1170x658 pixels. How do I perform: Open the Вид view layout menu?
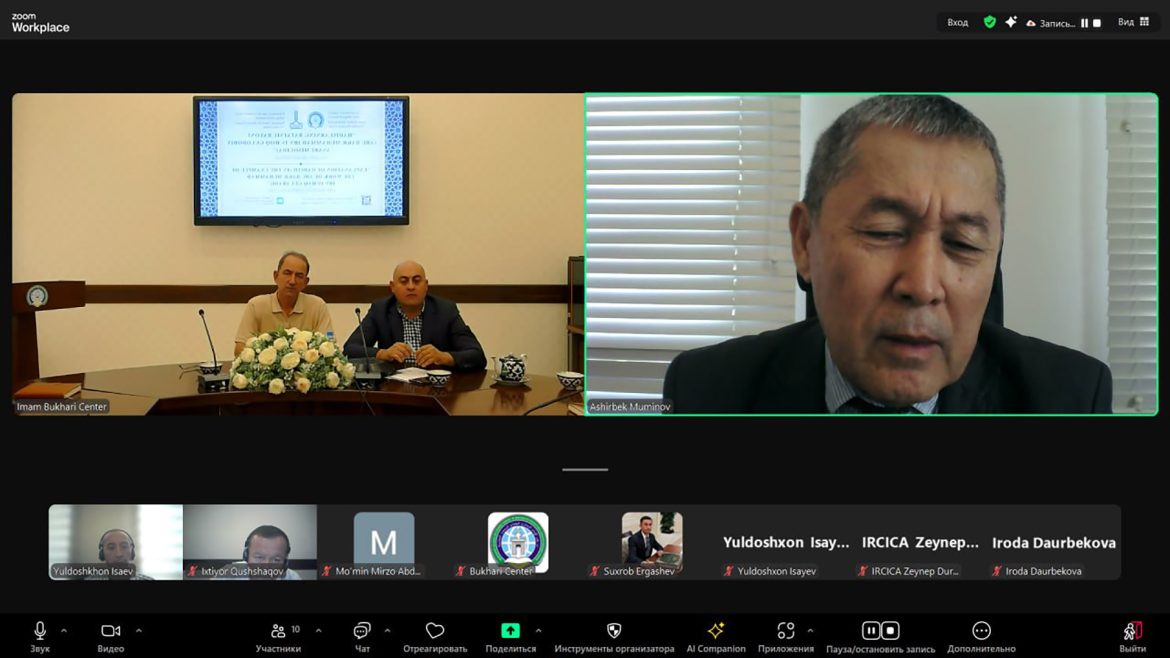(1133, 22)
